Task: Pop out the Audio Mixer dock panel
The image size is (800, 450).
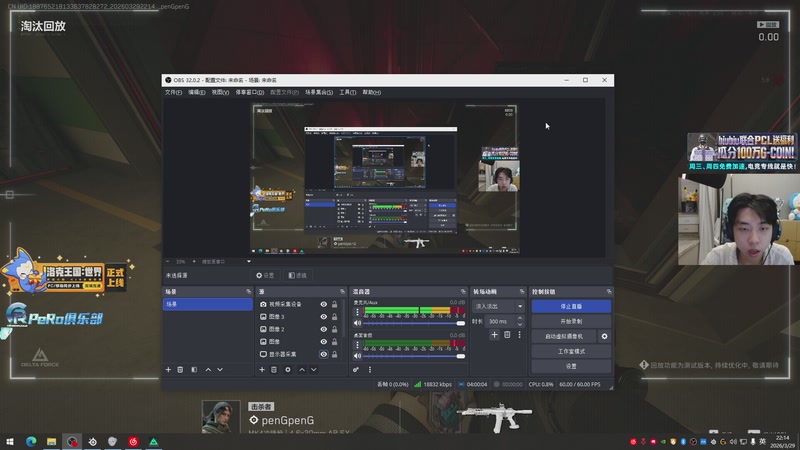Action: pyautogui.click(x=463, y=291)
